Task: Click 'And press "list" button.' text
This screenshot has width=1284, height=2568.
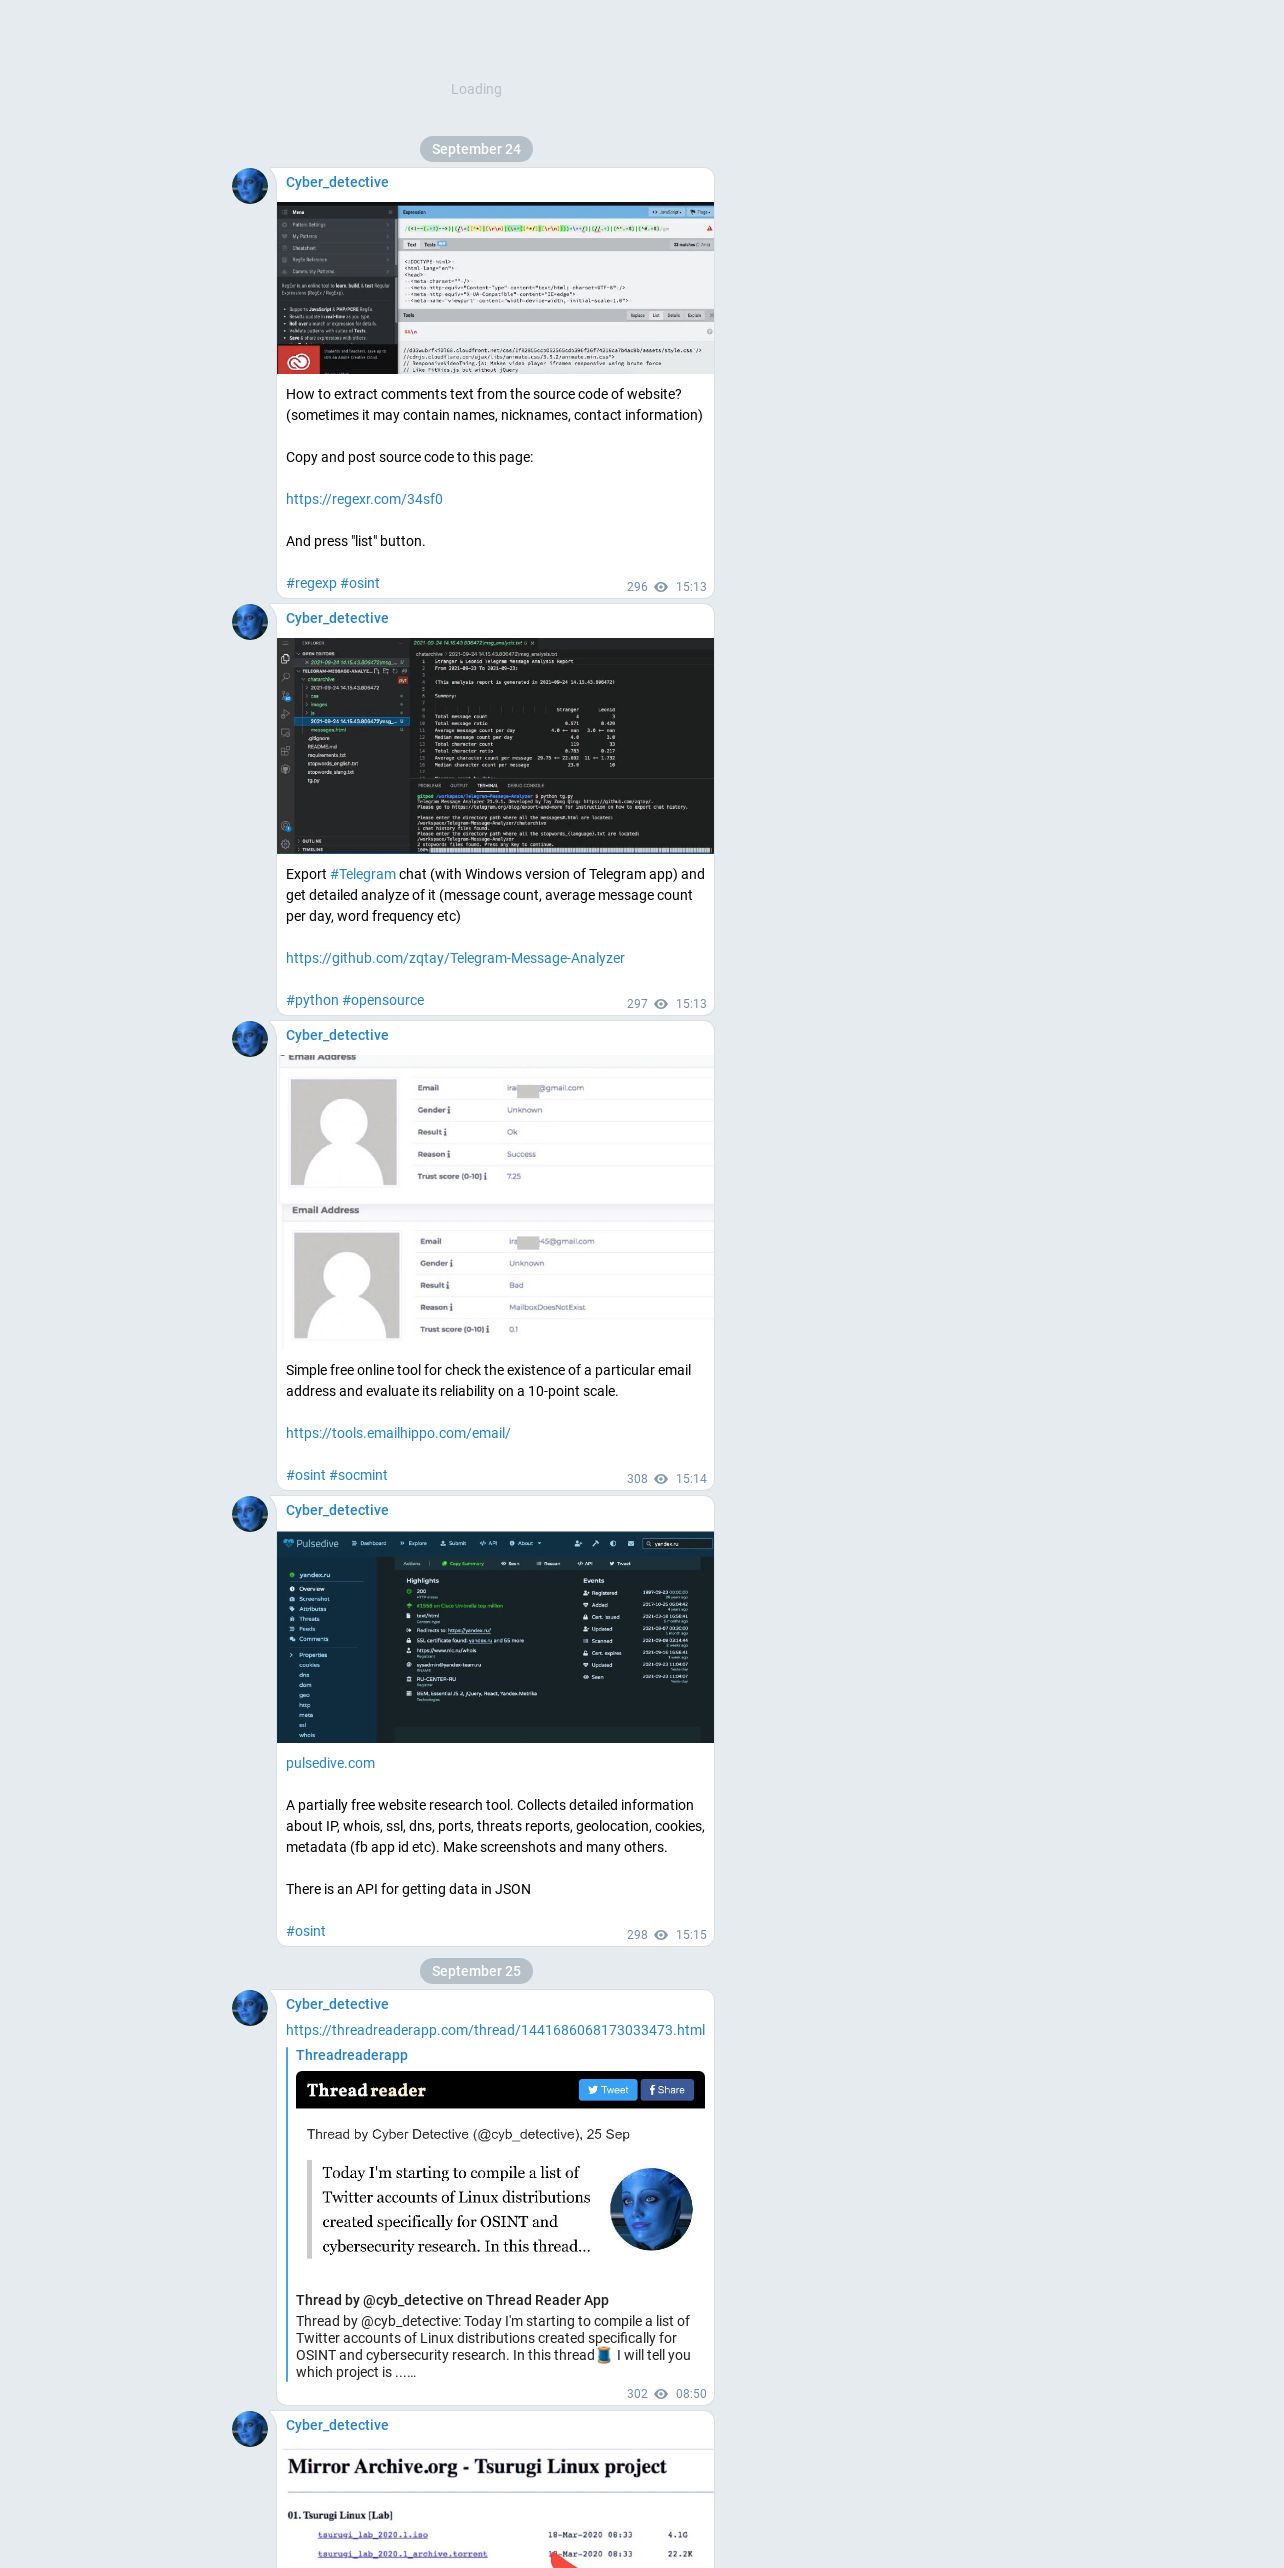Action: tap(355, 541)
